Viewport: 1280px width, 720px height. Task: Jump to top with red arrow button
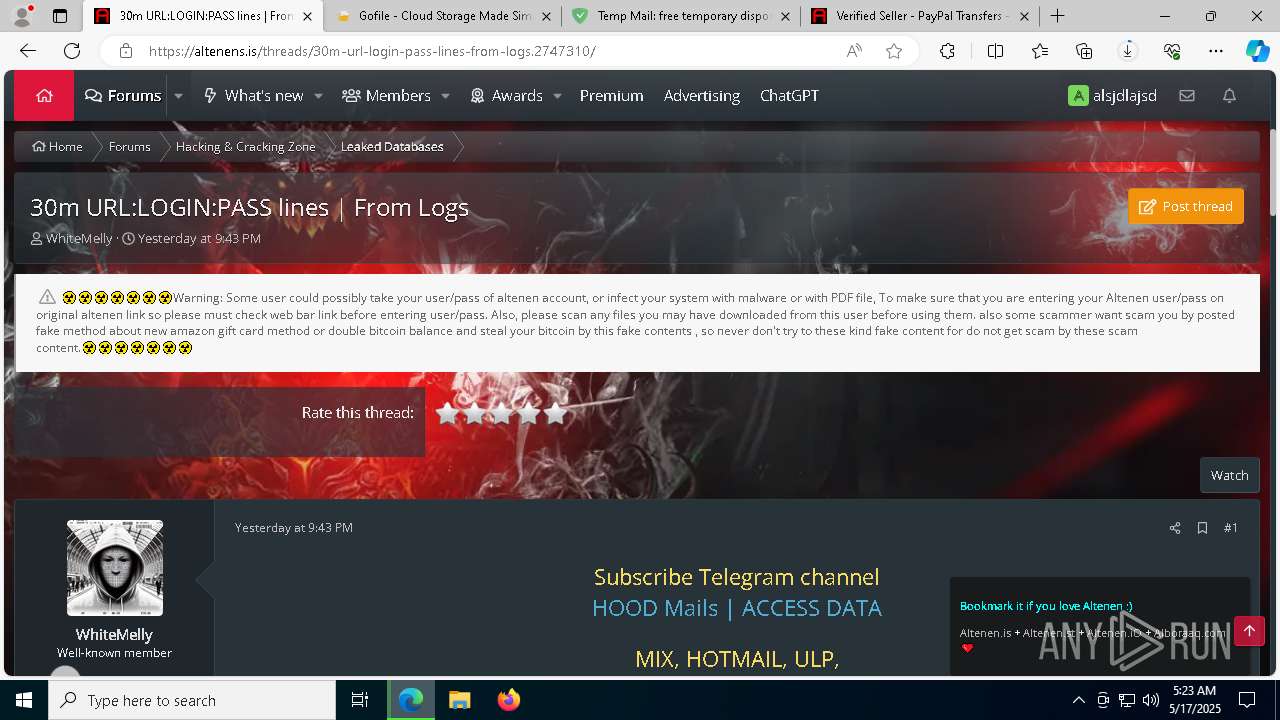(1249, 631)
